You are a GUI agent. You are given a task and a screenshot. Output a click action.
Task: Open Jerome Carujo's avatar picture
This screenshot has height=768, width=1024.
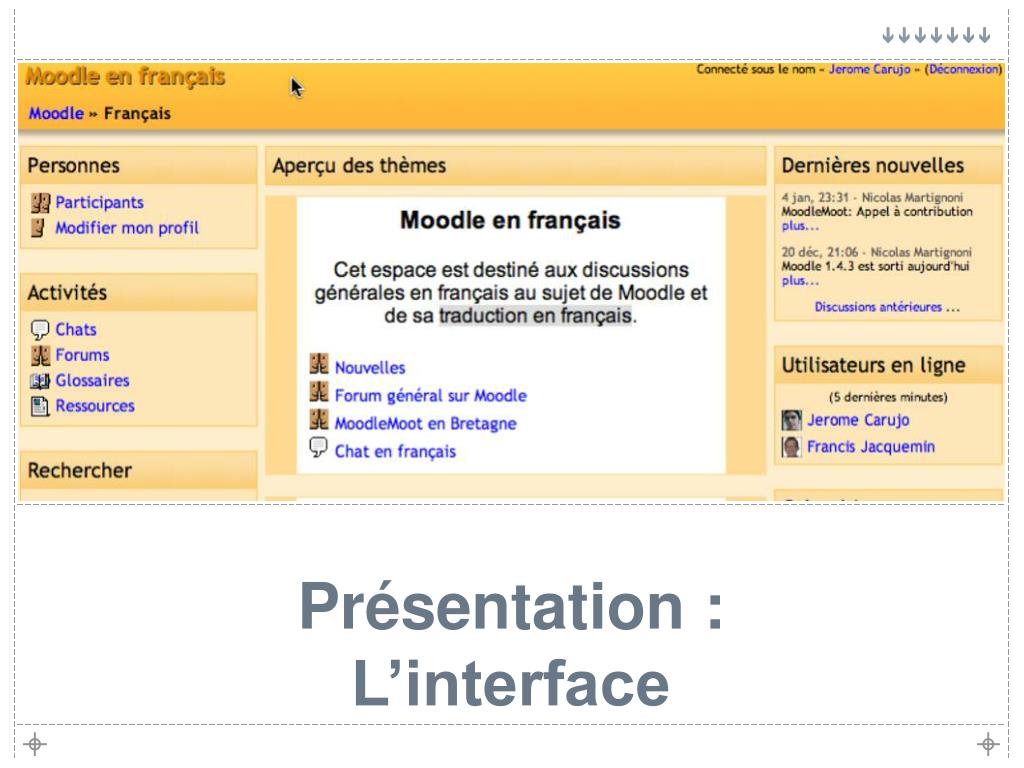click(792, 420)
